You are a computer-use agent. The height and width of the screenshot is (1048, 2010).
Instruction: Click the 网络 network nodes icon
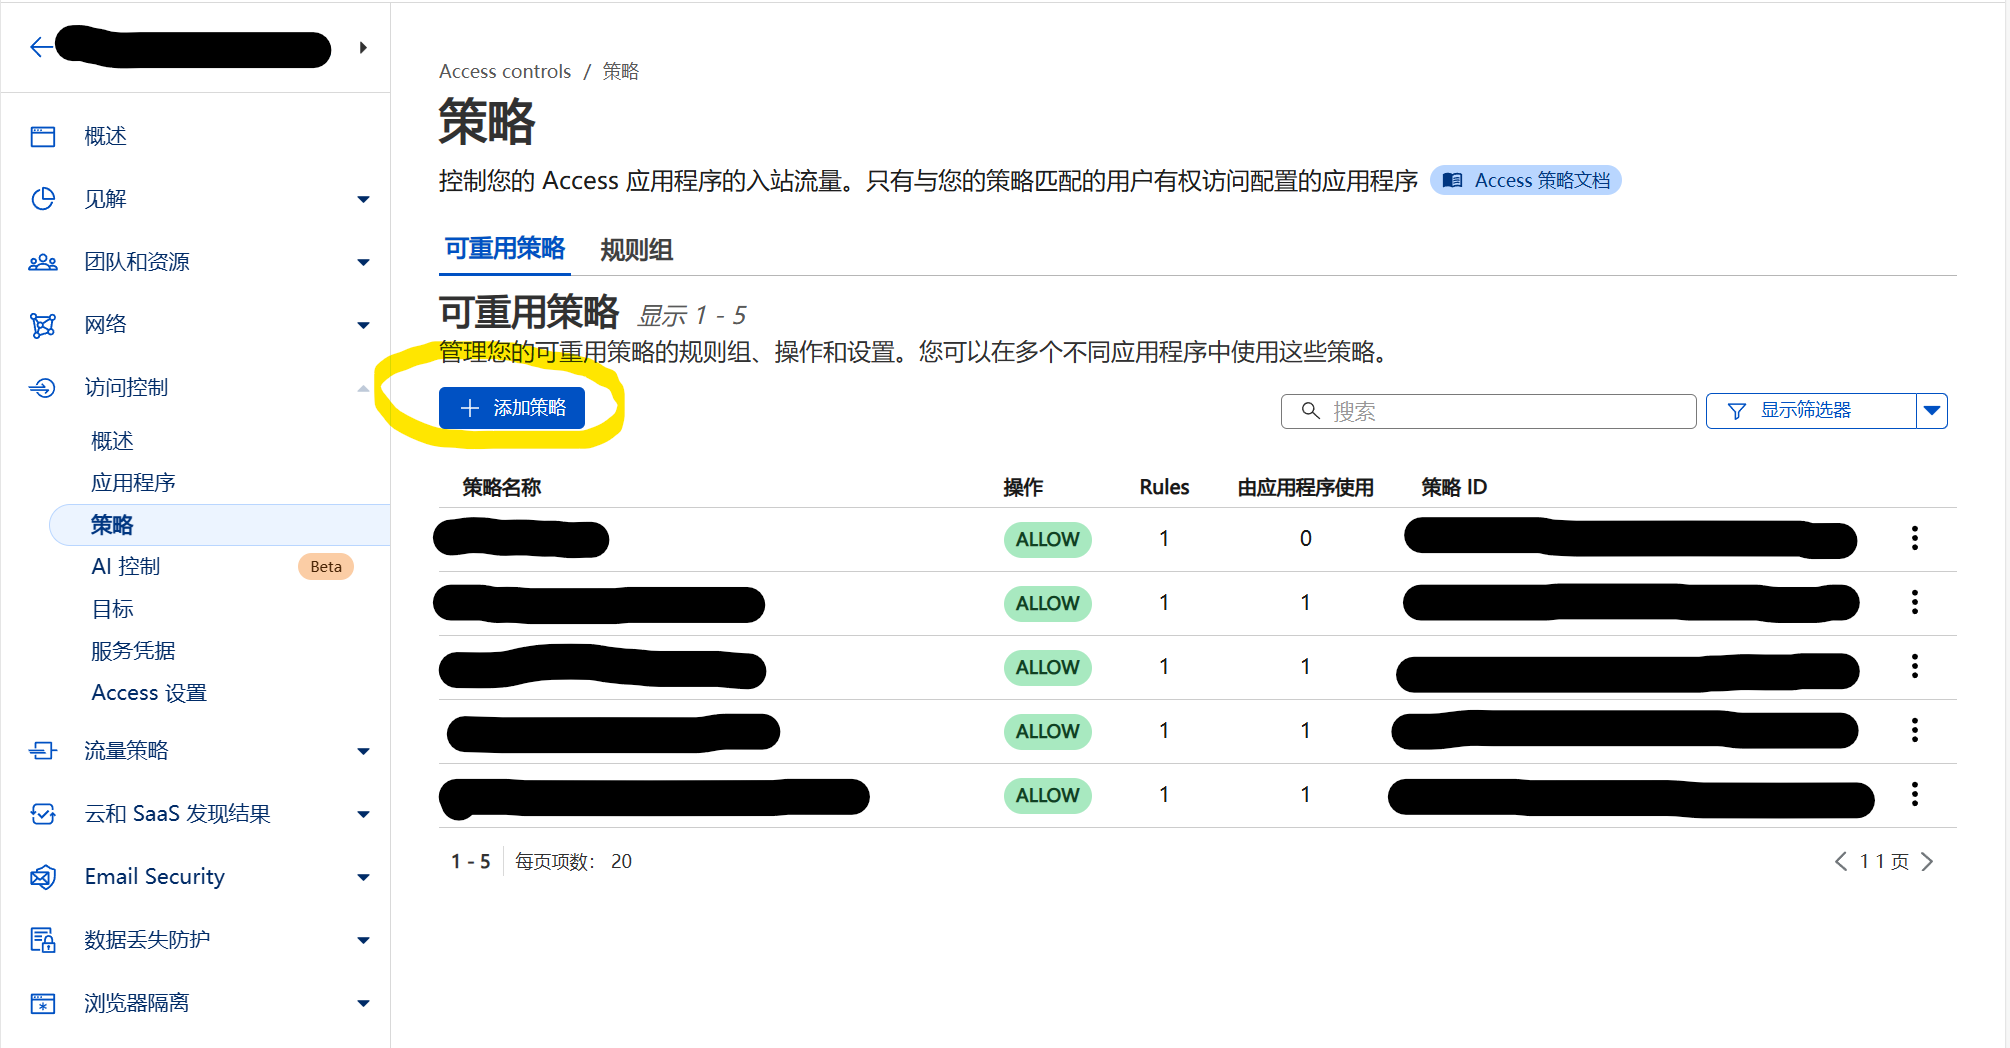(x=43, y=325)
